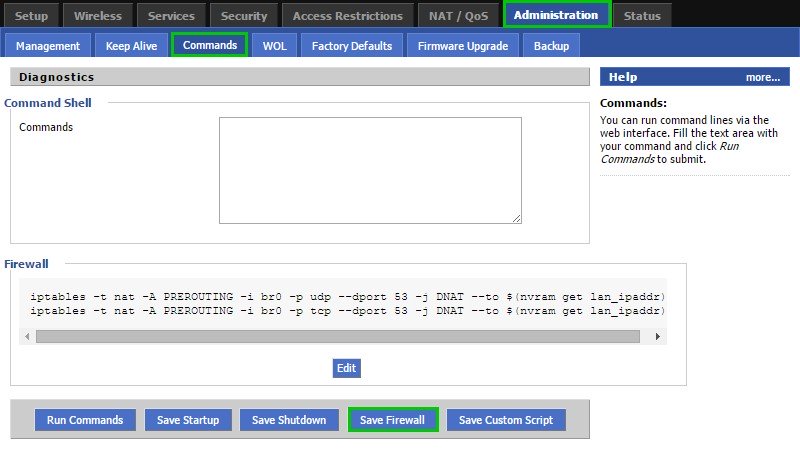This screenshot has width=800, height=449.
Task: Click Save Shutdown button
Action: 289,420
